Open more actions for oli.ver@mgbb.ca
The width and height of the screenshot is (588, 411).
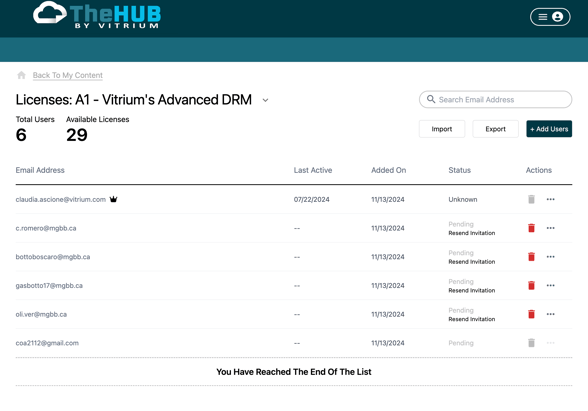click(550, 314)
